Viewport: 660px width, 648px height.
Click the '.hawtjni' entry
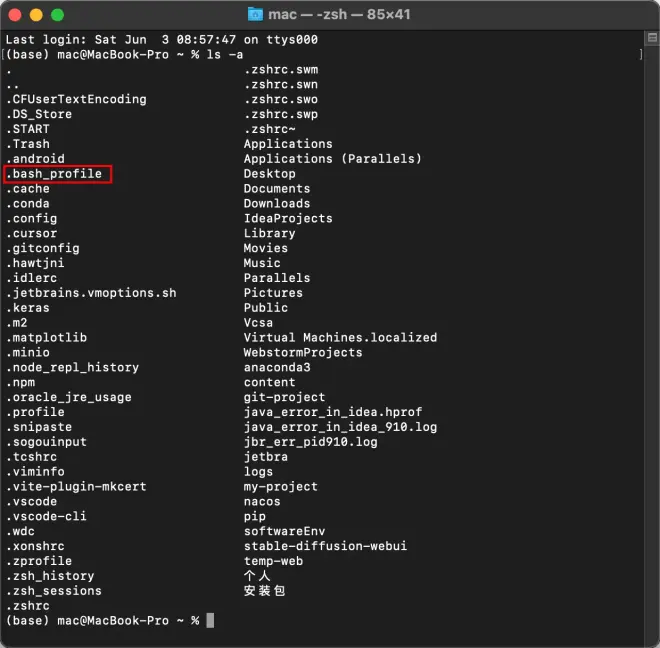(x=35, y=263)
